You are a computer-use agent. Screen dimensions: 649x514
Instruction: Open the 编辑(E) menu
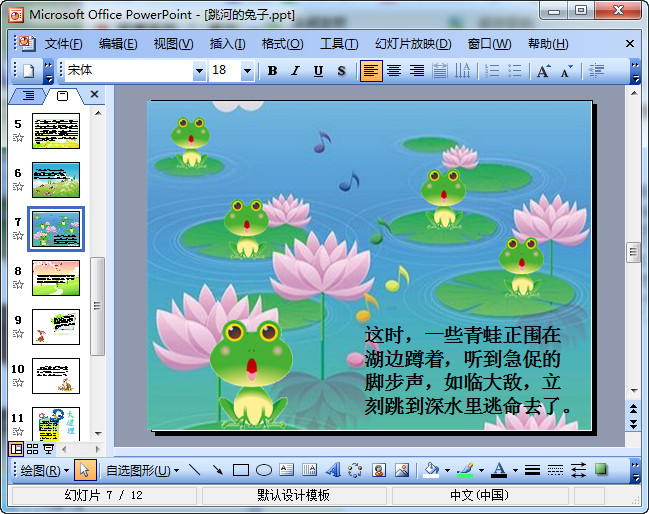pyautogui.click(x=118, y=44)
